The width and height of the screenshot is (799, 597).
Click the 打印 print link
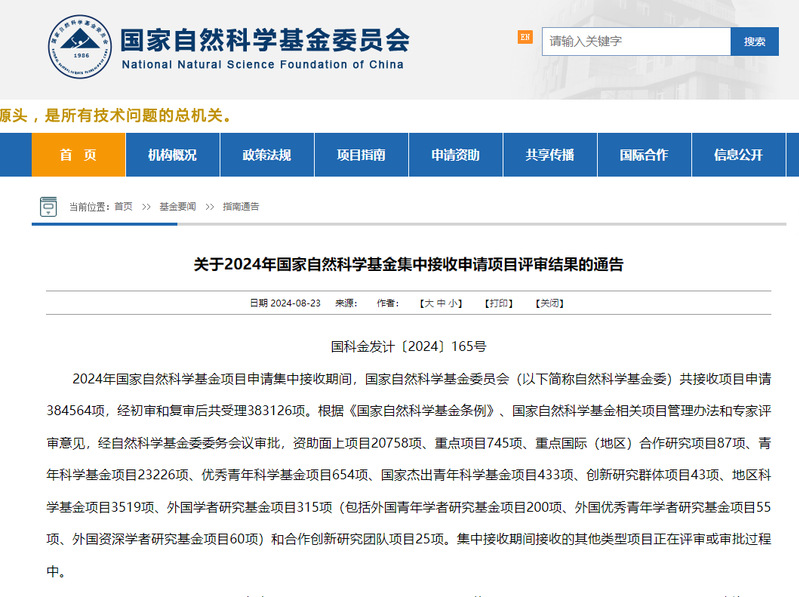tap(498, 303)
